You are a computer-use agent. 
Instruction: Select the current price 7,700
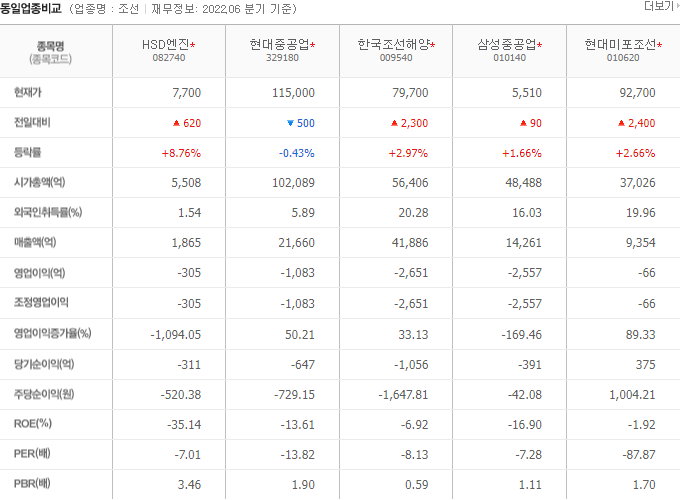tap(186, 93)
